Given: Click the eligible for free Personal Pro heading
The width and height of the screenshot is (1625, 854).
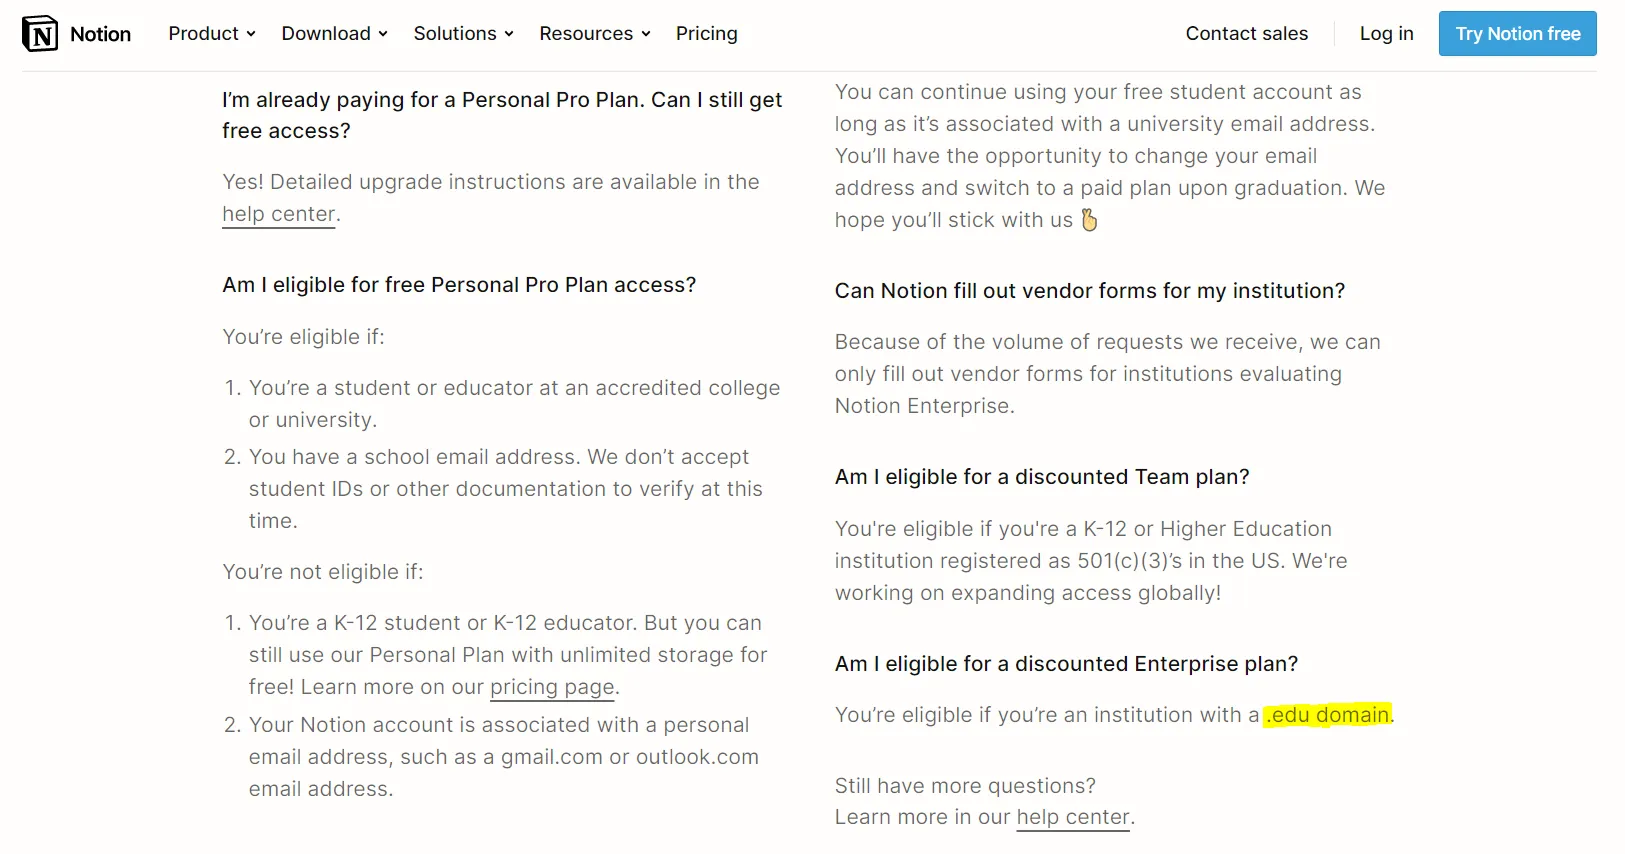Looking at the screenshot, I should pyautogui.click(x=459, y=285).
